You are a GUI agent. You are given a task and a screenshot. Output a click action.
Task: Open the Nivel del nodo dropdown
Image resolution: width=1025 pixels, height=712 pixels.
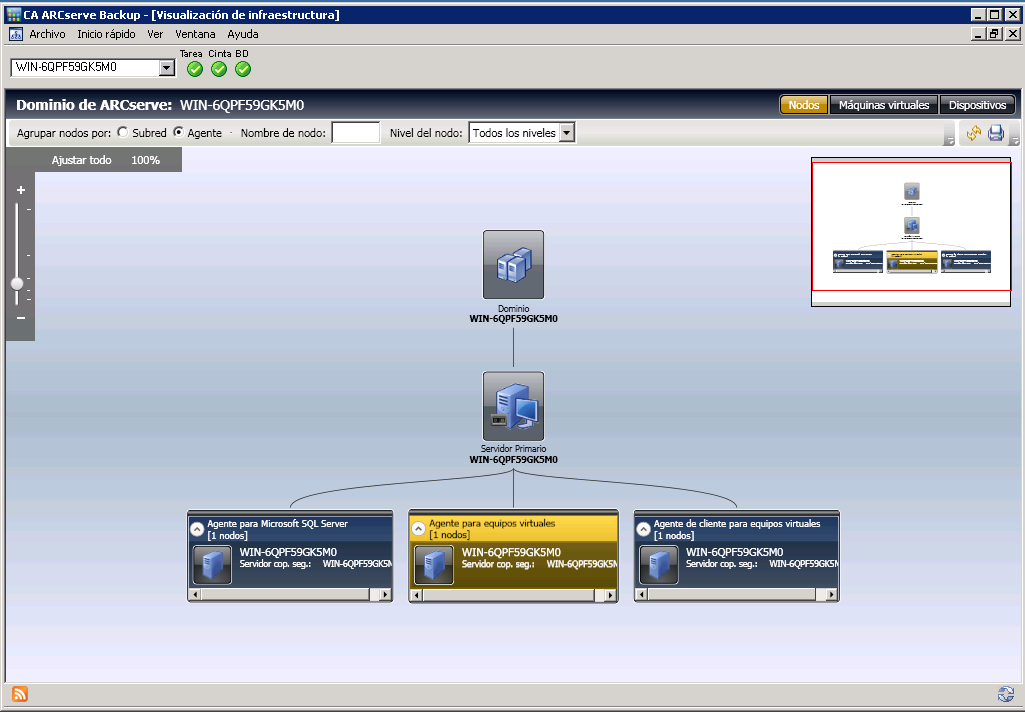(567, 133)
